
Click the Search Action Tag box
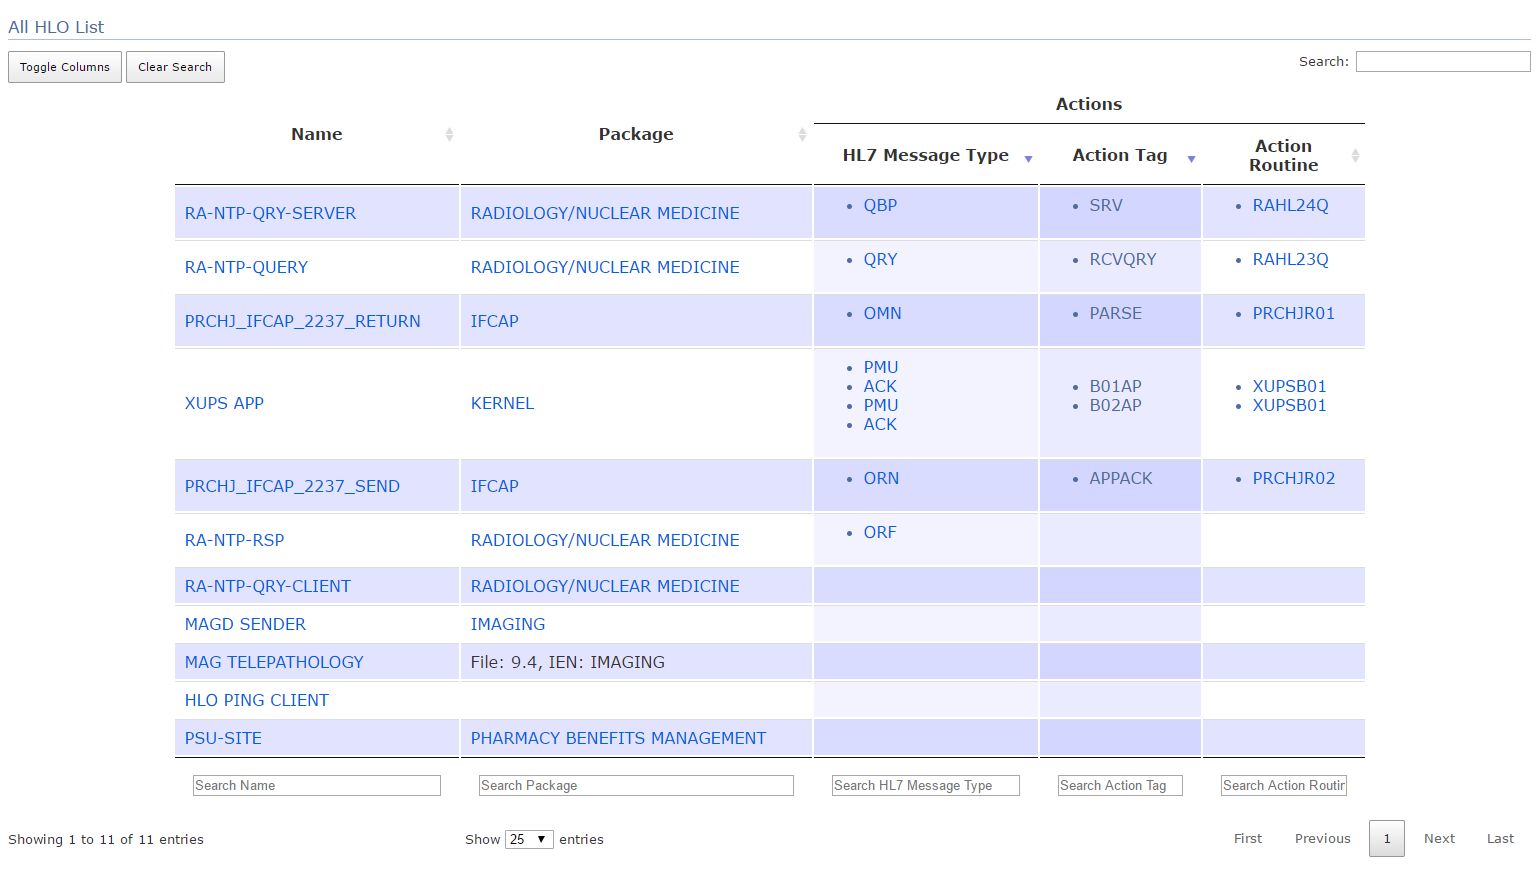pos(1120,786)
